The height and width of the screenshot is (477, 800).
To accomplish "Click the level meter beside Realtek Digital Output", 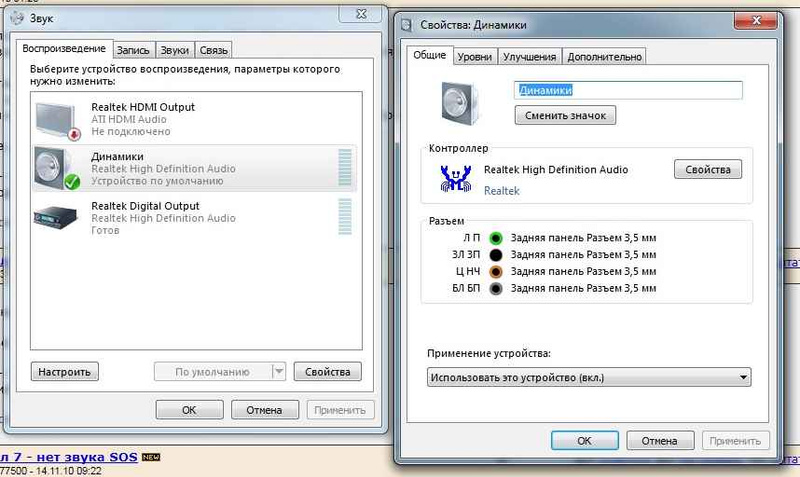I will click(345, 216).
